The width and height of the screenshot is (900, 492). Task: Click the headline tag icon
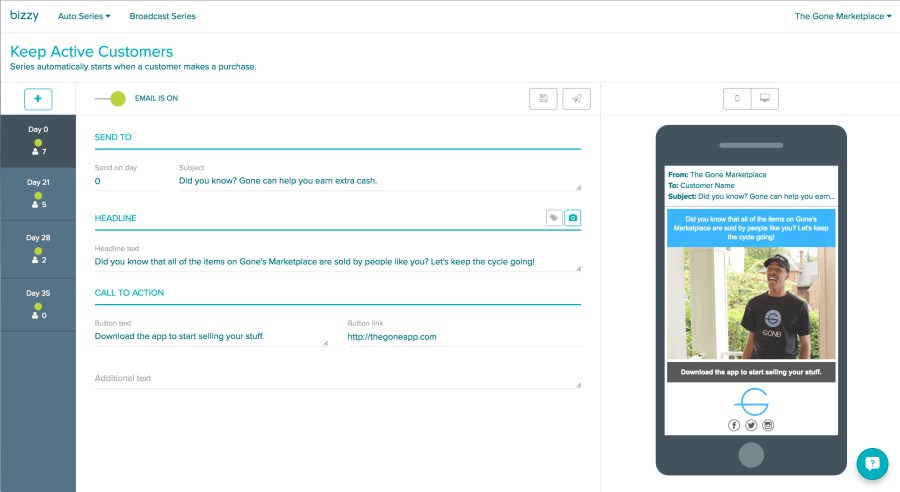pos(554,218)
